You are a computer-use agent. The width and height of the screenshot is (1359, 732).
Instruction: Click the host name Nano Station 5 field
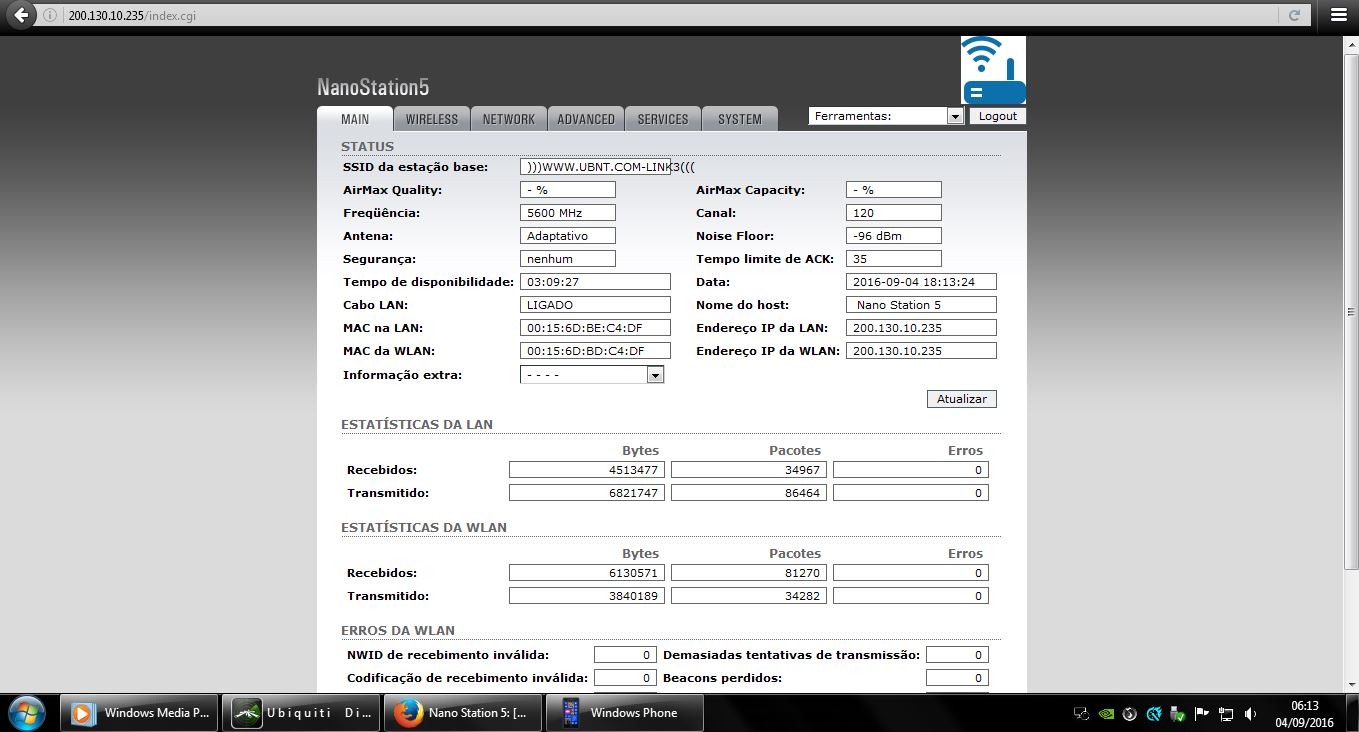(921, 305)
